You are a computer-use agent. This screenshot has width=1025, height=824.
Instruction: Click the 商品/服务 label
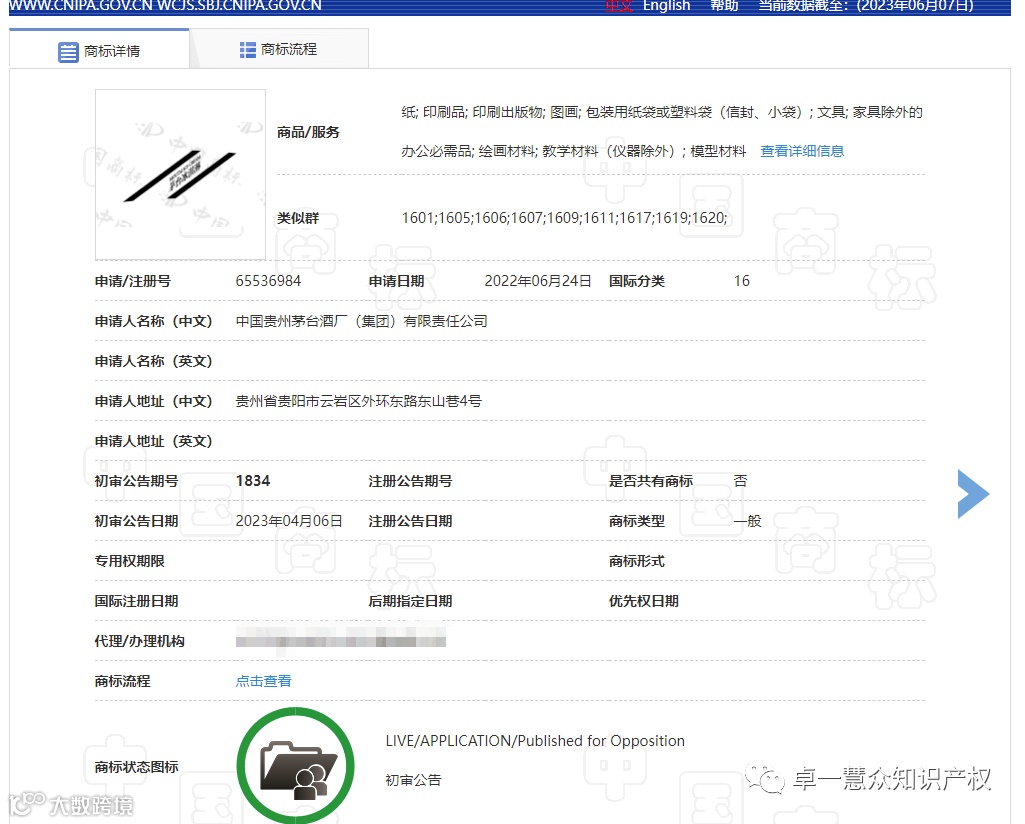point(308,132)
